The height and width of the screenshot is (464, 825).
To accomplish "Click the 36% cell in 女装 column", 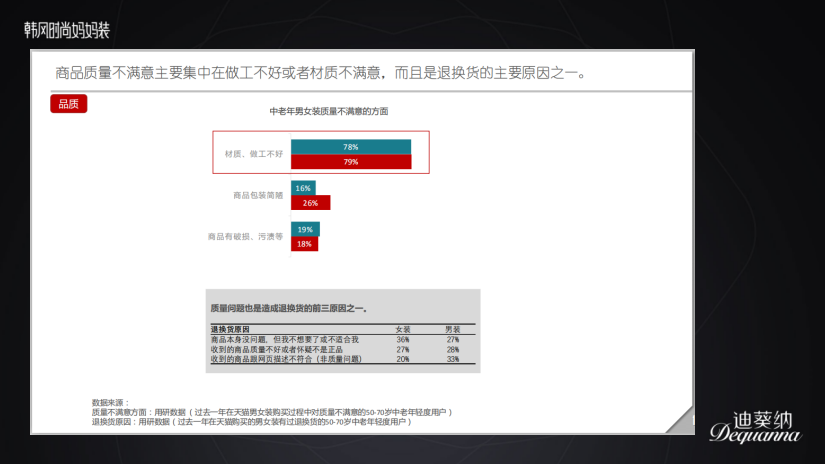I will pos(403,340).
